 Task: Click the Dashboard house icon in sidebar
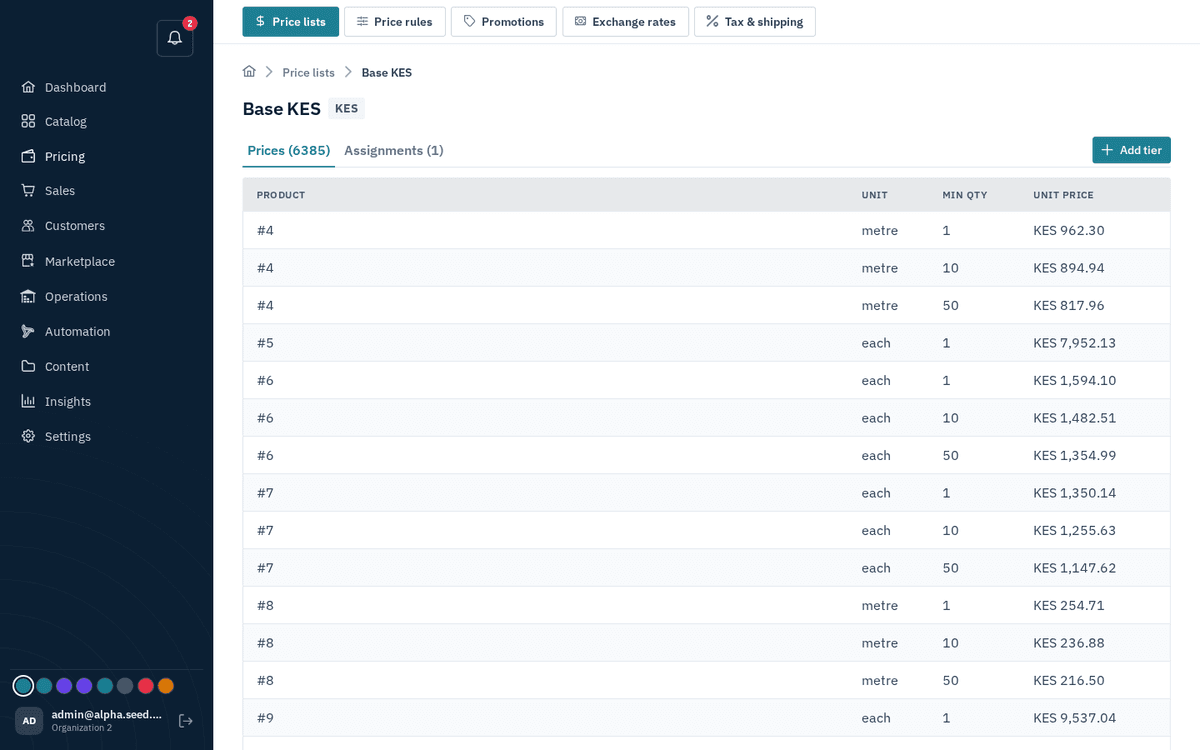tap(28, 87)
